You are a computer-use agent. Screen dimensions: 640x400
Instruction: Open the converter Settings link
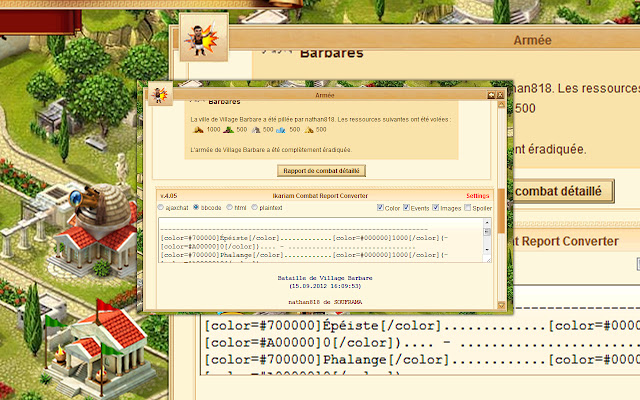tap(478, 196)
